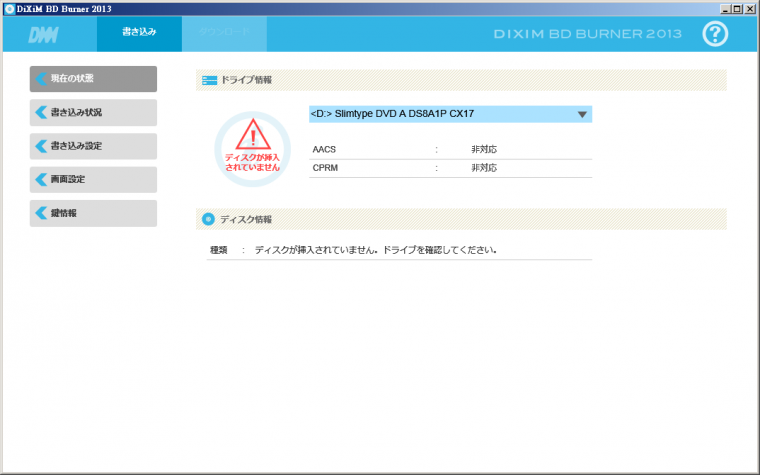The height and width of the screenshot is (475, 760).
Task: Select the Slimtype DVD A DS8A1P drive field
Action: click(x=440, y=115)
